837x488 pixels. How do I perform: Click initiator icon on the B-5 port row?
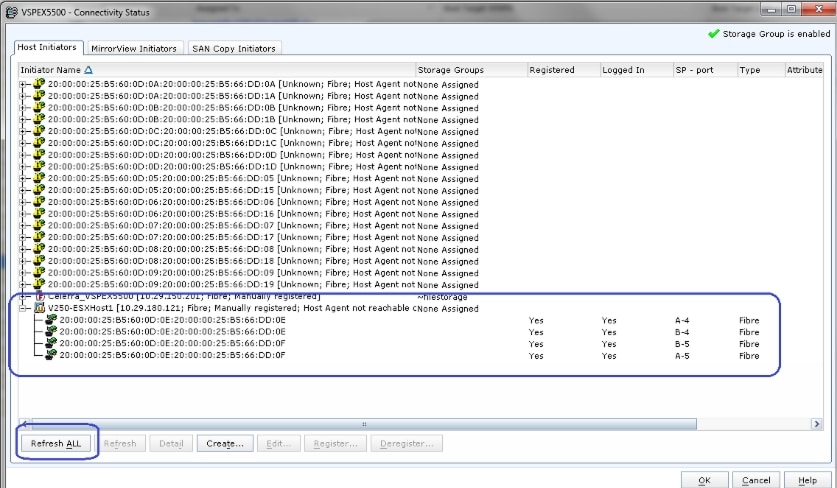(51, 343)
